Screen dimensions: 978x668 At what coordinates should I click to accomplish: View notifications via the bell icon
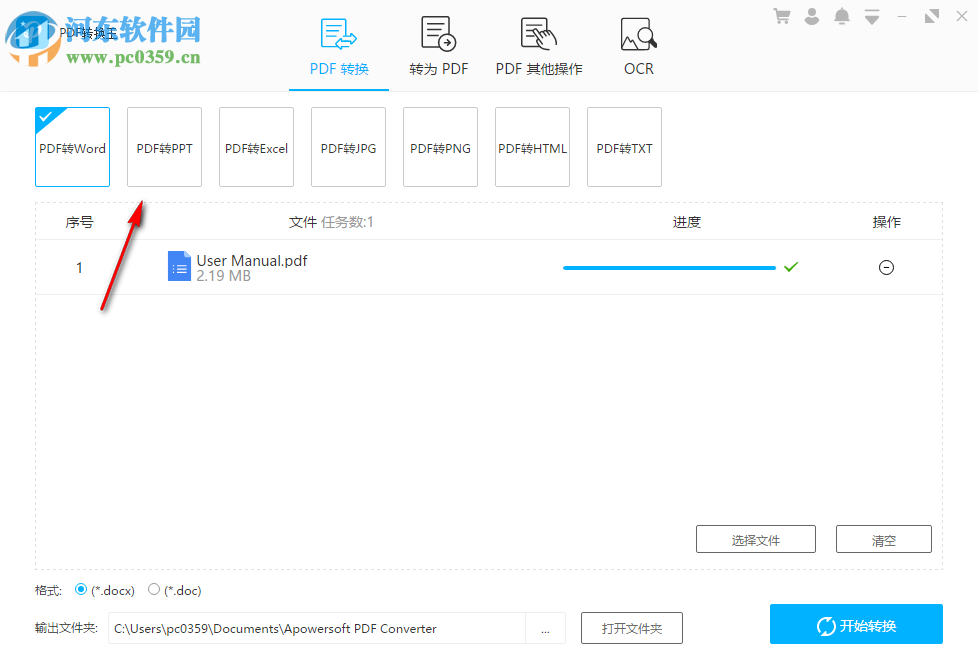(841, 16)
